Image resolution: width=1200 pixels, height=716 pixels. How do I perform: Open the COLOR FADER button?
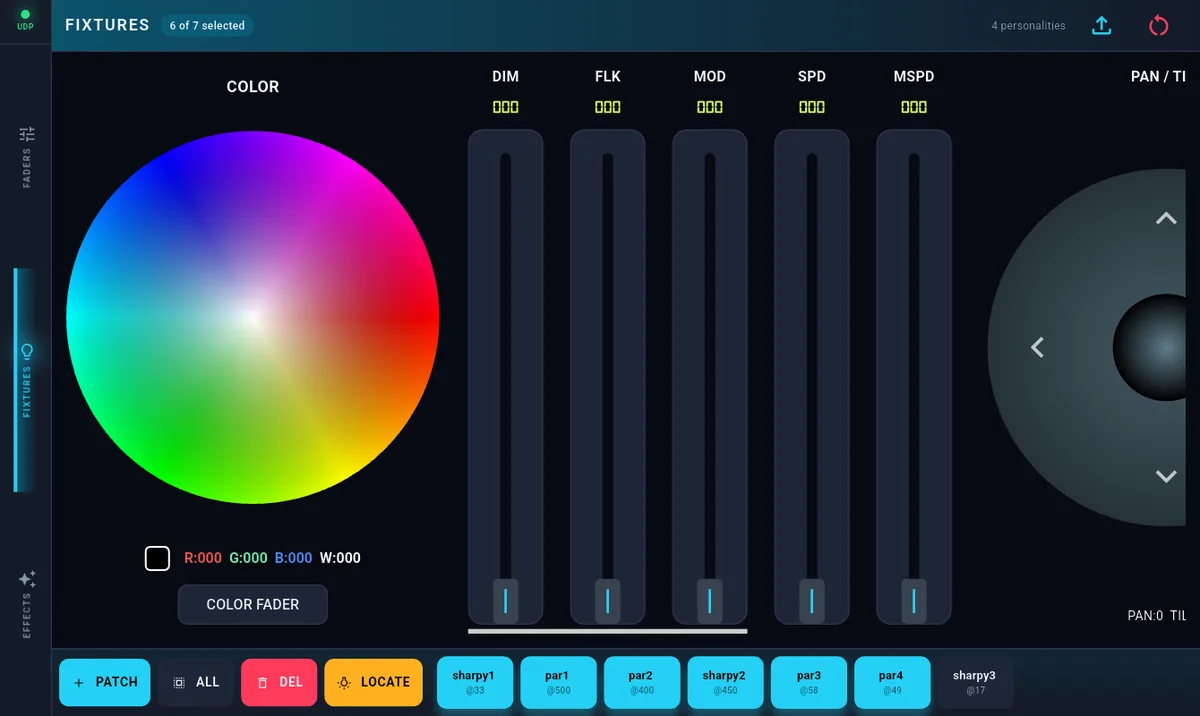pos(253,604)
